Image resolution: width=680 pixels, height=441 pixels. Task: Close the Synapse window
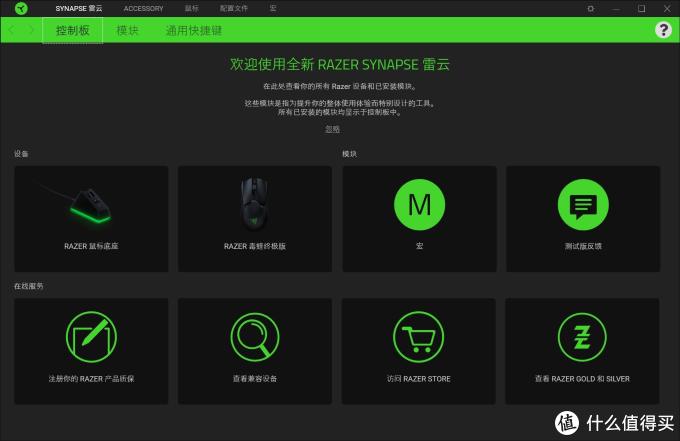click(x=667, y=8)
